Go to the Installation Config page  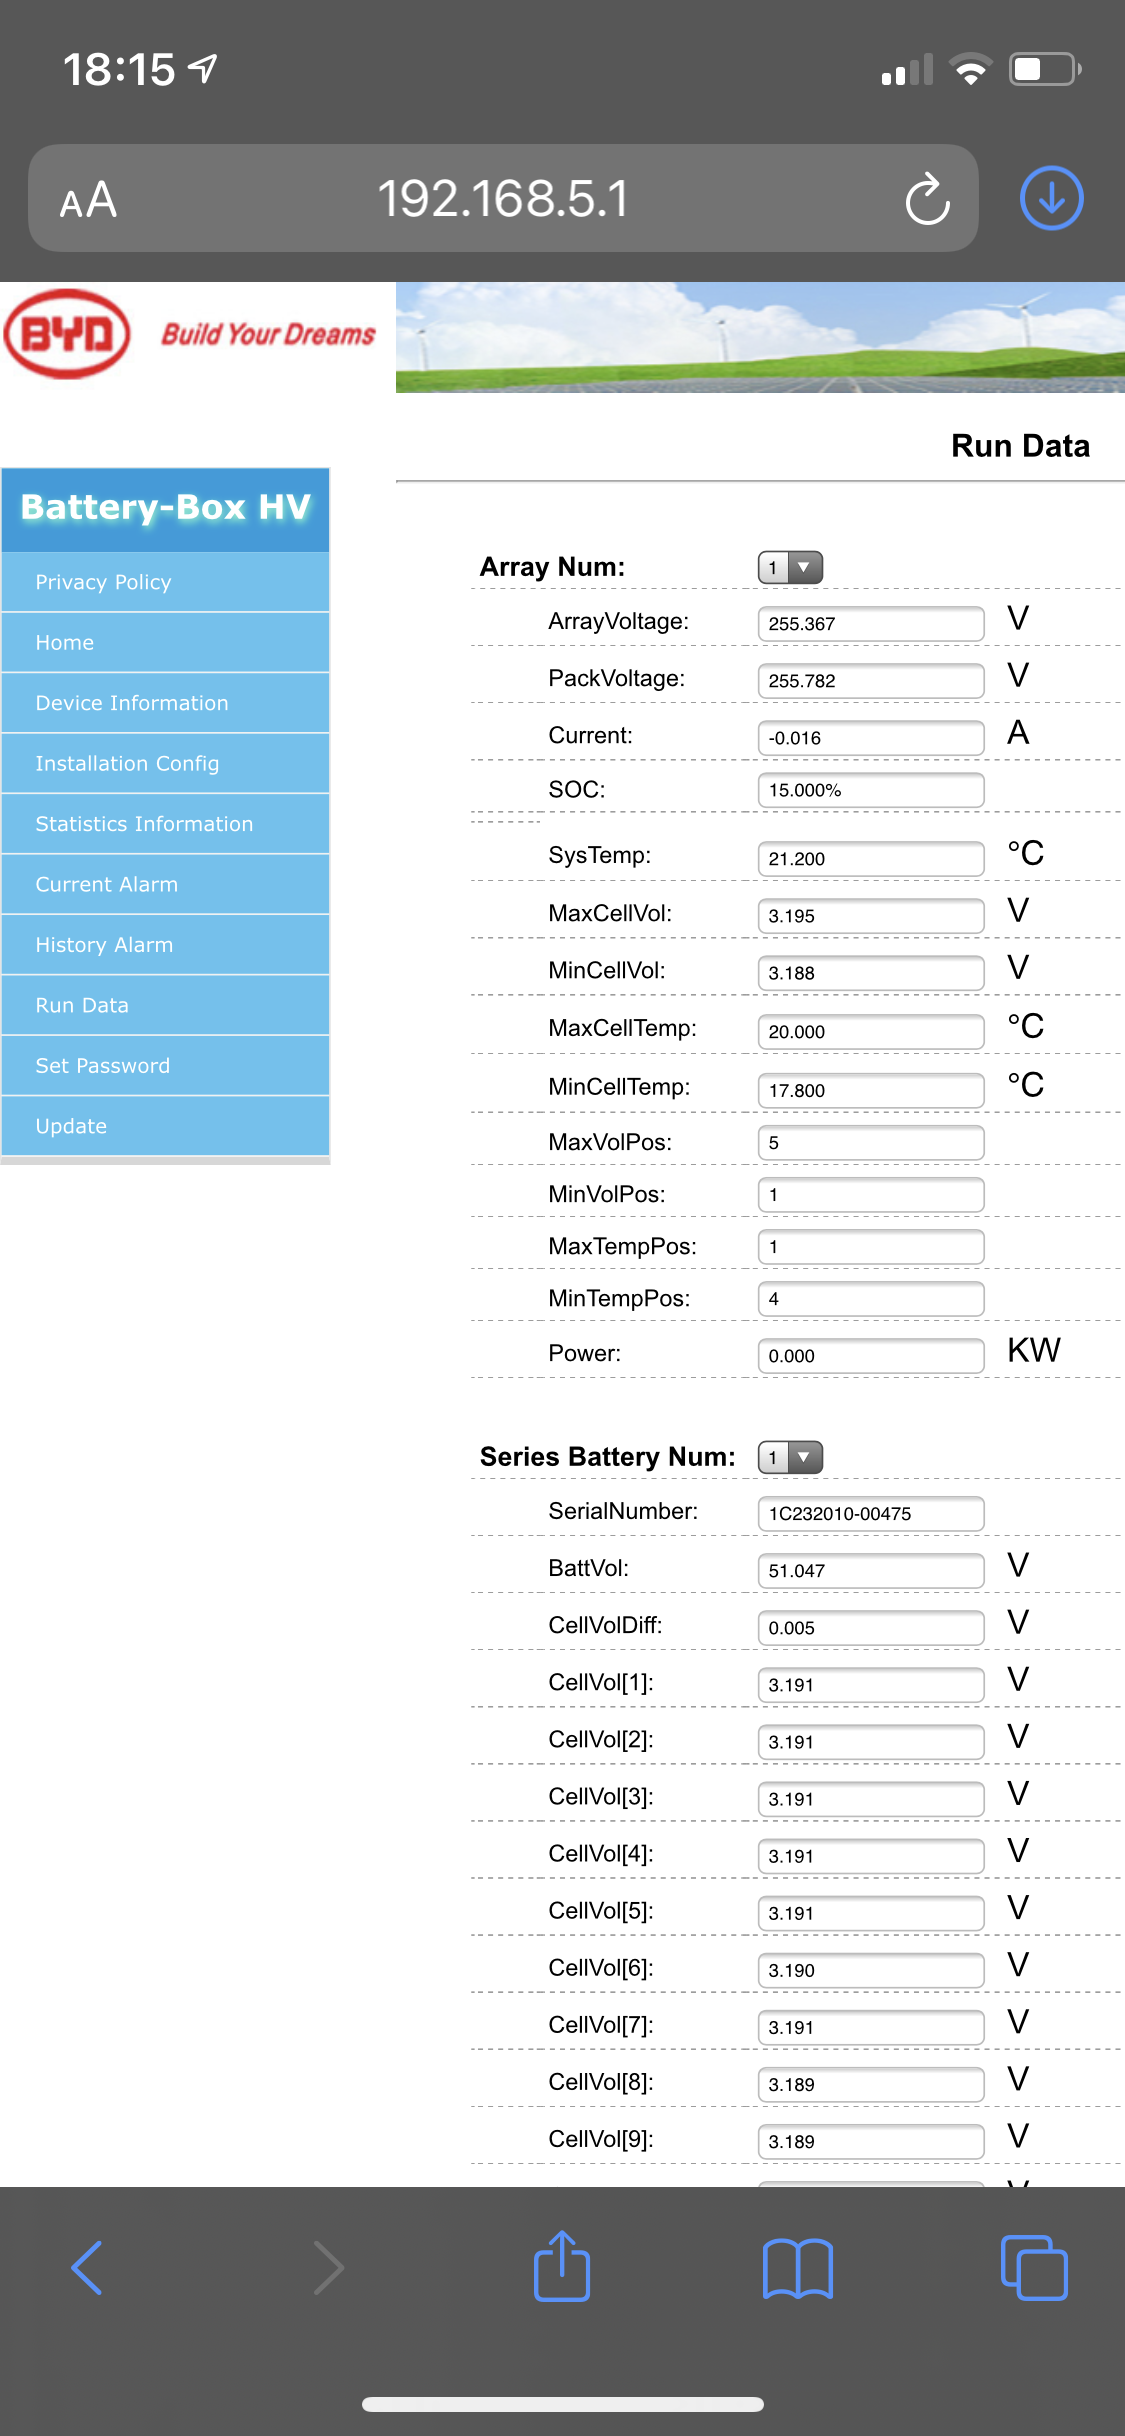point(127,764)
